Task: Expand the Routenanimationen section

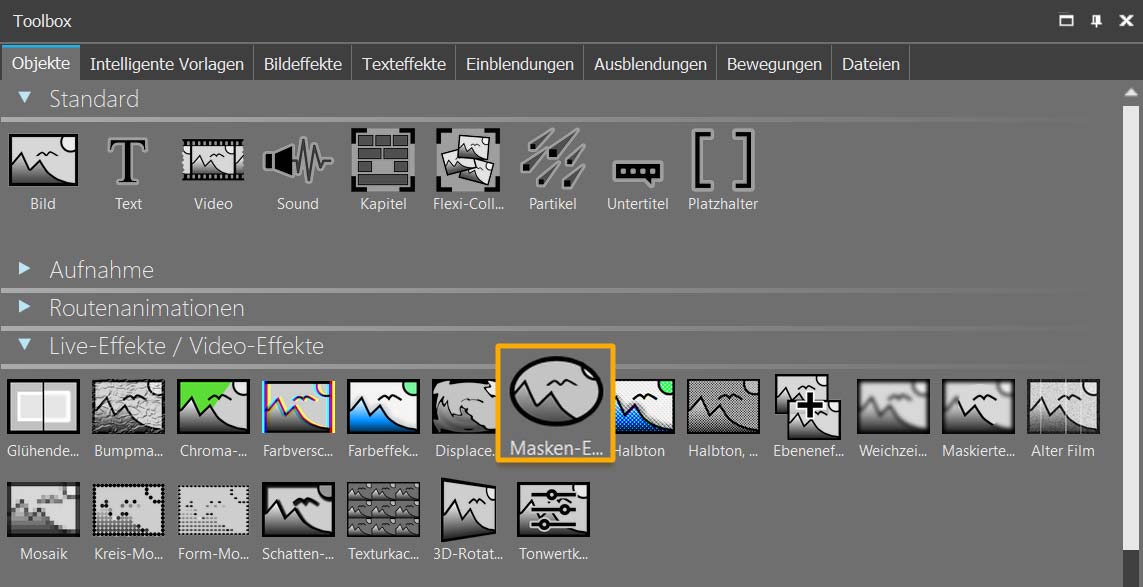Action: [x=25, y=307]
